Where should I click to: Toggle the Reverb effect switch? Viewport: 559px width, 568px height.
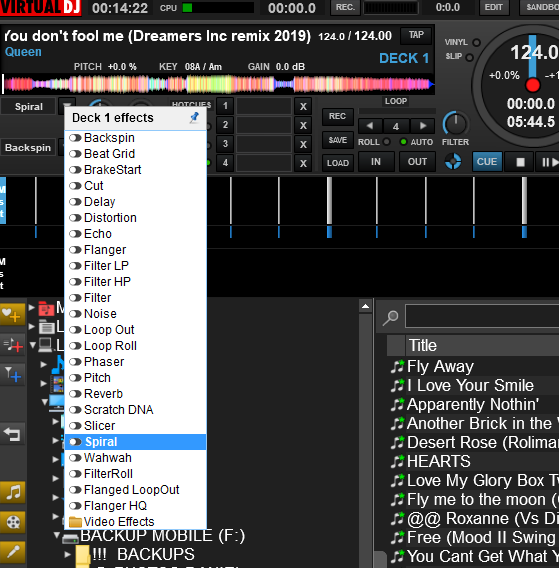click(x=75, y=394)
